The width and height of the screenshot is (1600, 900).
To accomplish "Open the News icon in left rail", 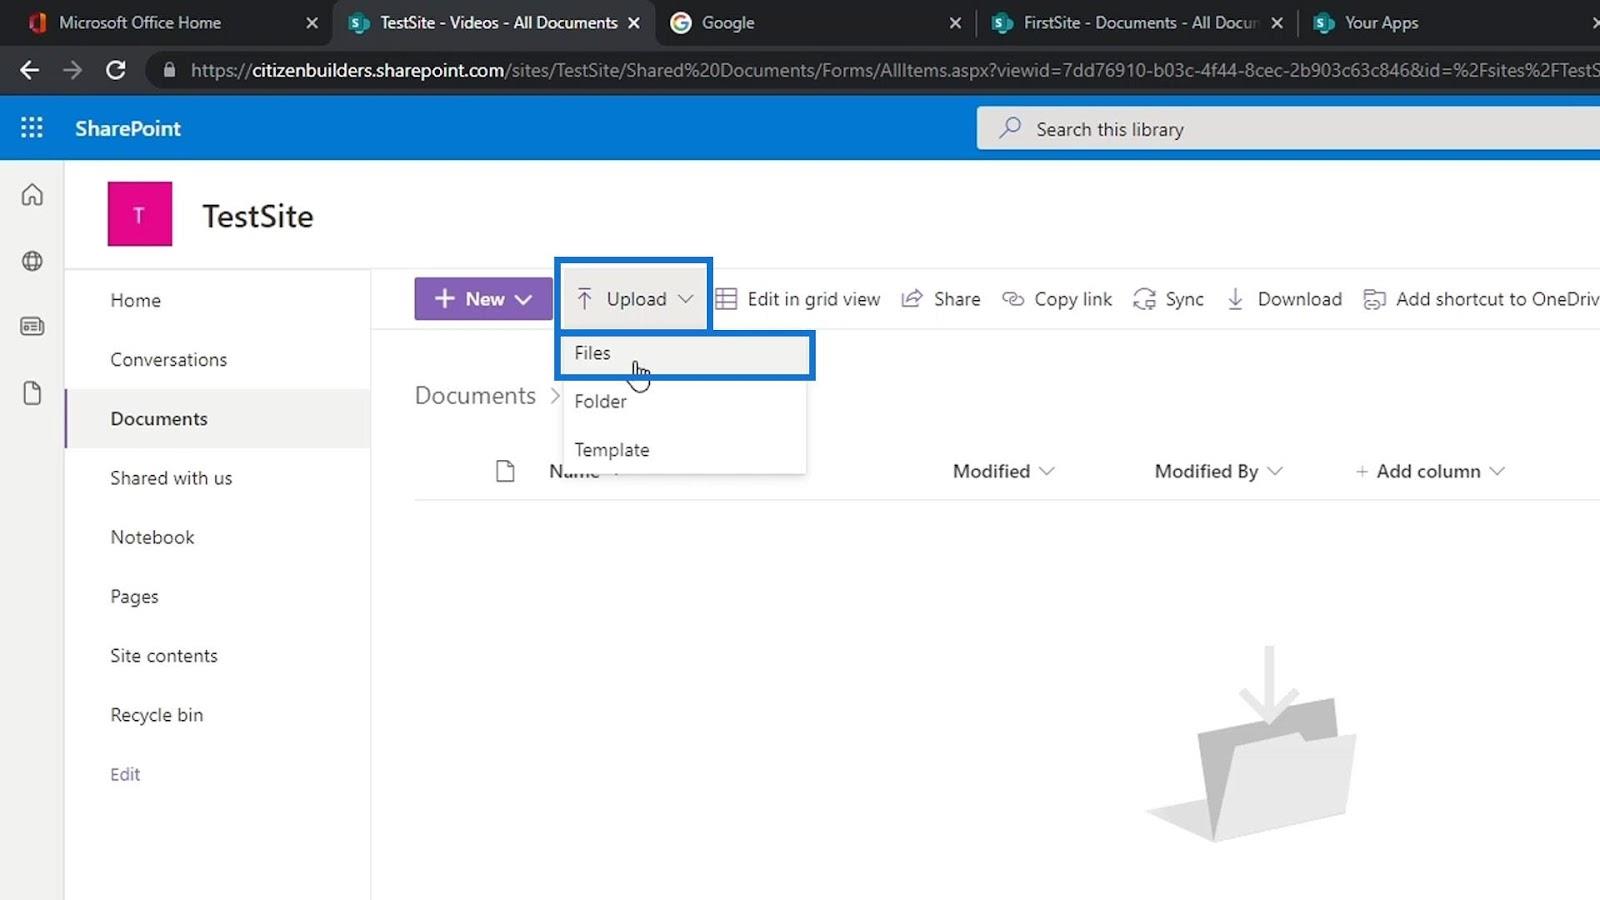I will click(32, 326).
